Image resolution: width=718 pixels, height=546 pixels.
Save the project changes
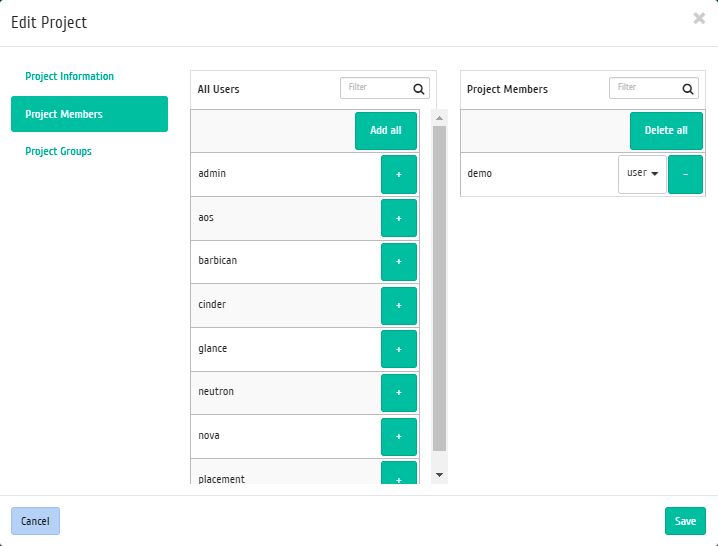tap(685, 521)
